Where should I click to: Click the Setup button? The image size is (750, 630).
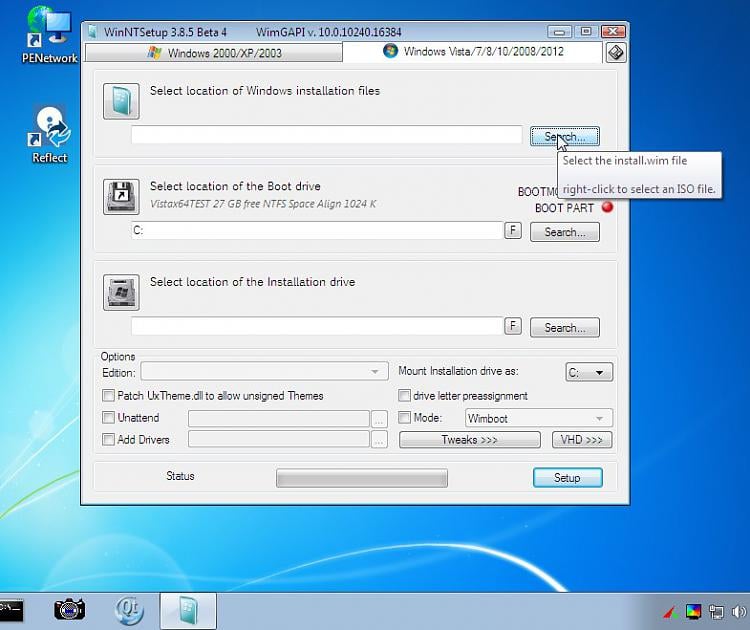click(568, 477)
